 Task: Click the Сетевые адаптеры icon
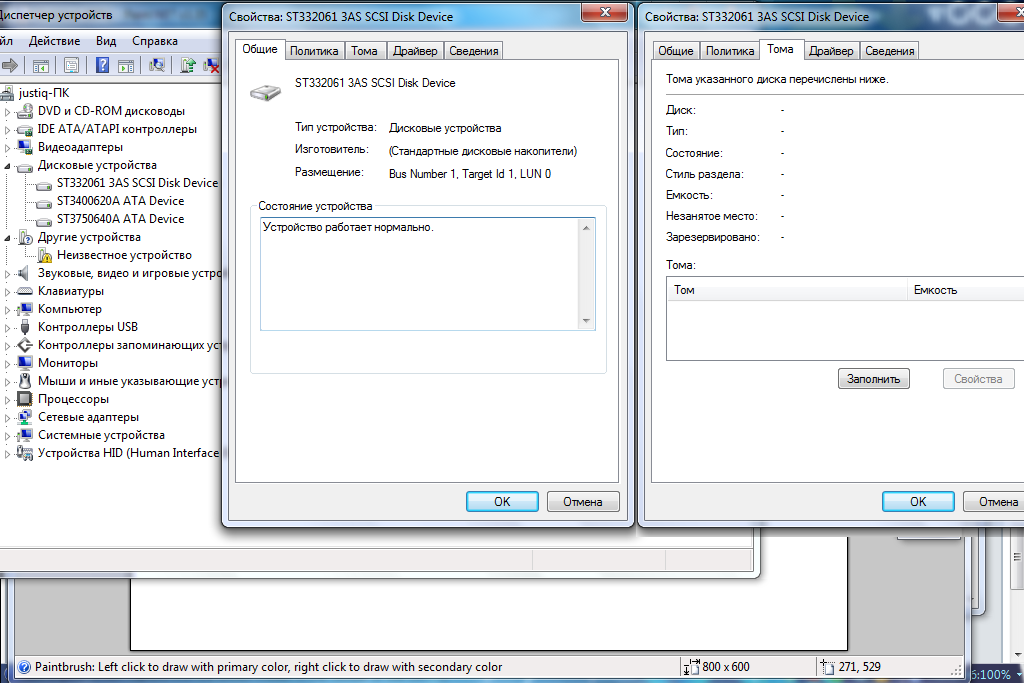[25, 417]
